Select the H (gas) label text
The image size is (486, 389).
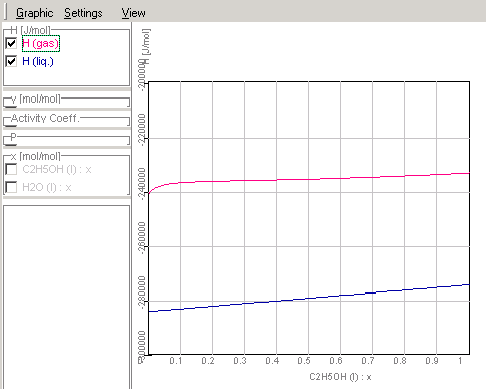click(x=41, y=43)
